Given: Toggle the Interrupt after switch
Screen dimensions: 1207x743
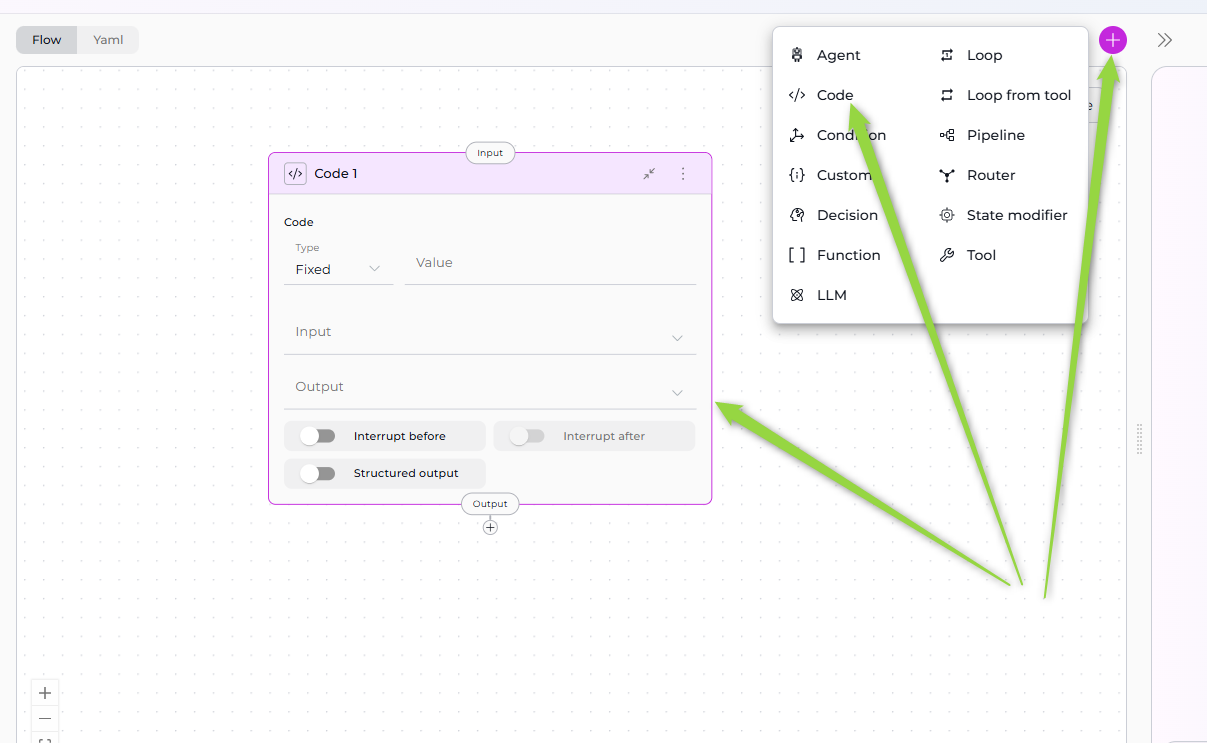Looking at the screenshot, I should 527,436.
